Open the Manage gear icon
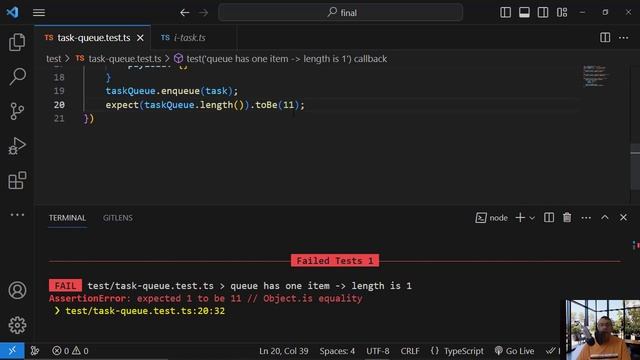 click(17, 325)
